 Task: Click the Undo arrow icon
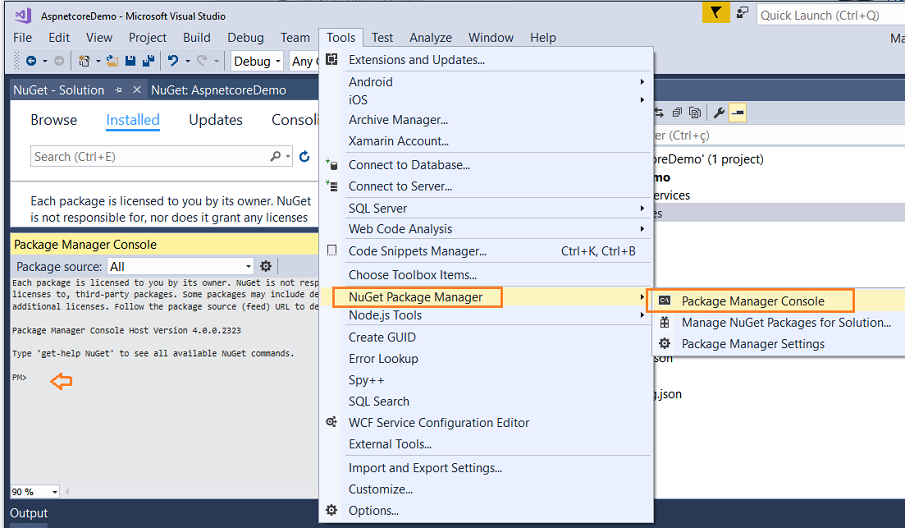[173, 61]
